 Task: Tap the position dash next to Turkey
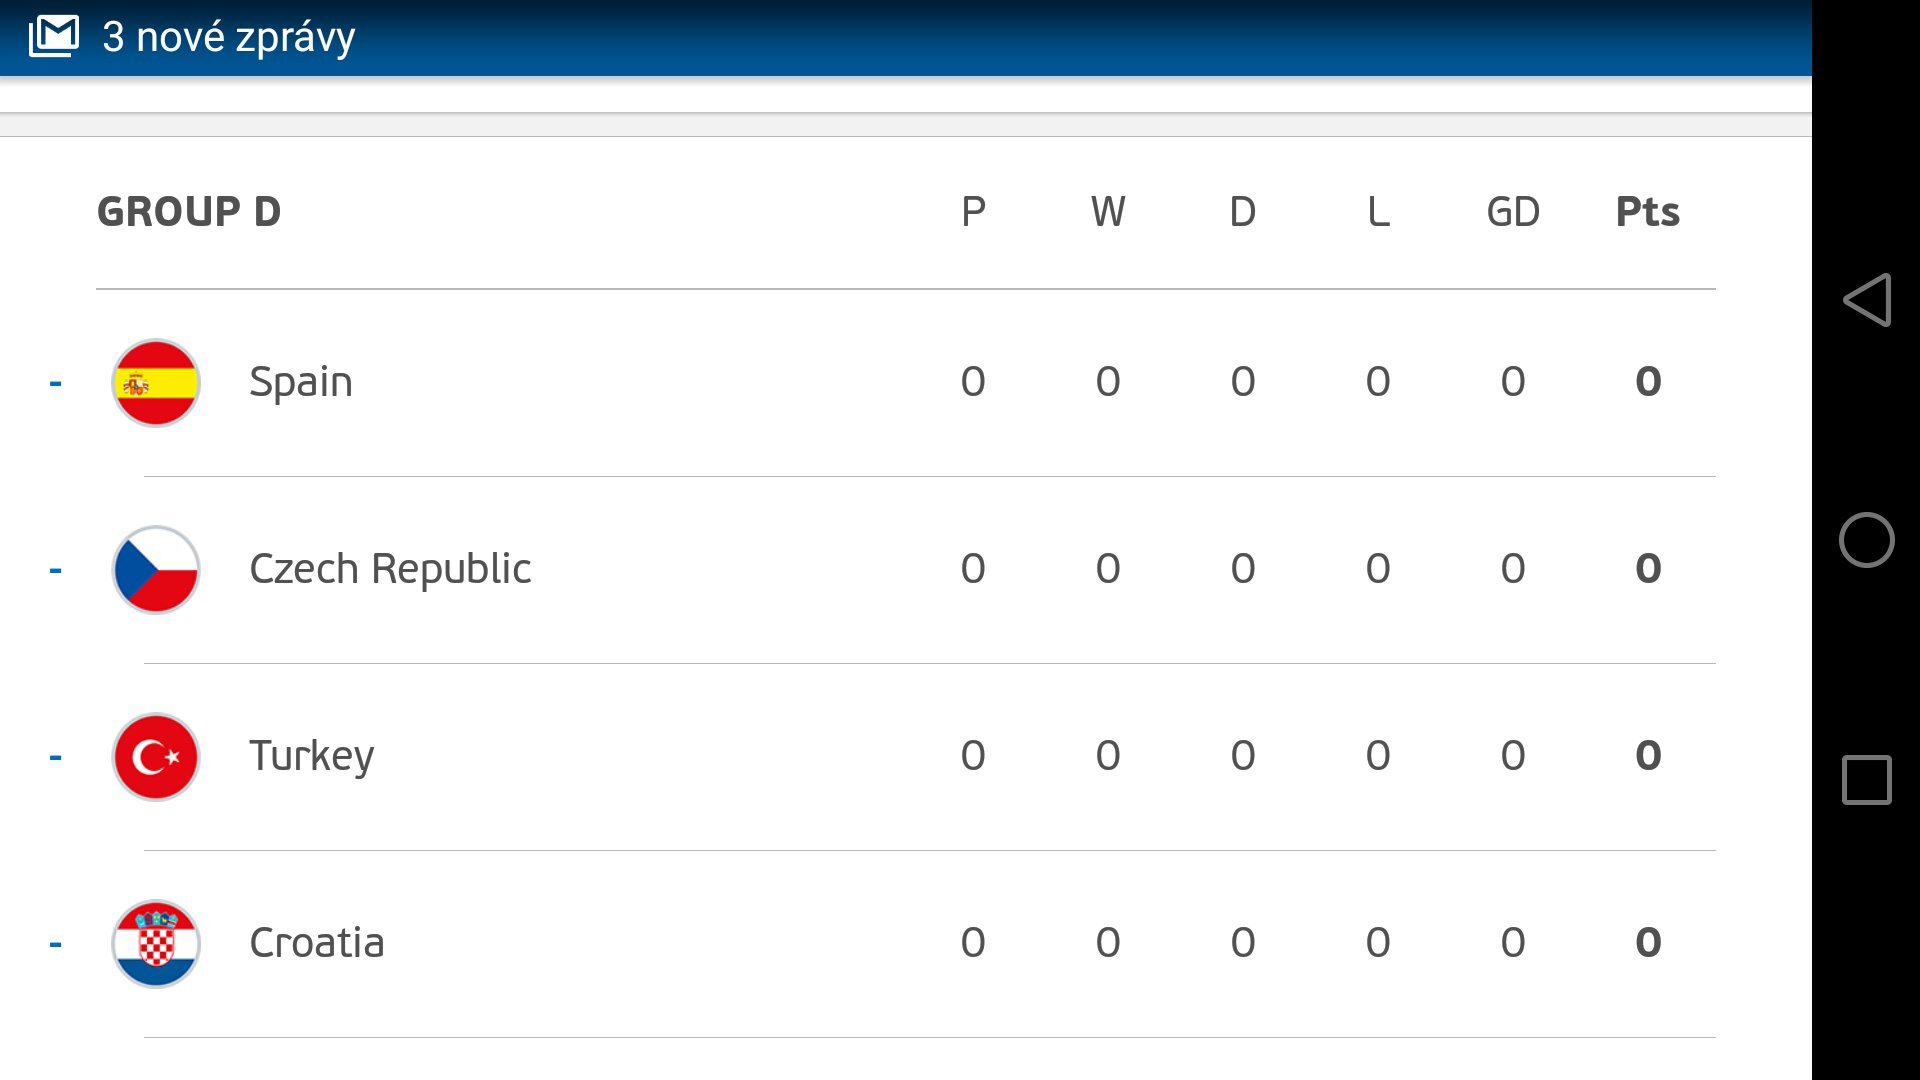tap(55, 757)
